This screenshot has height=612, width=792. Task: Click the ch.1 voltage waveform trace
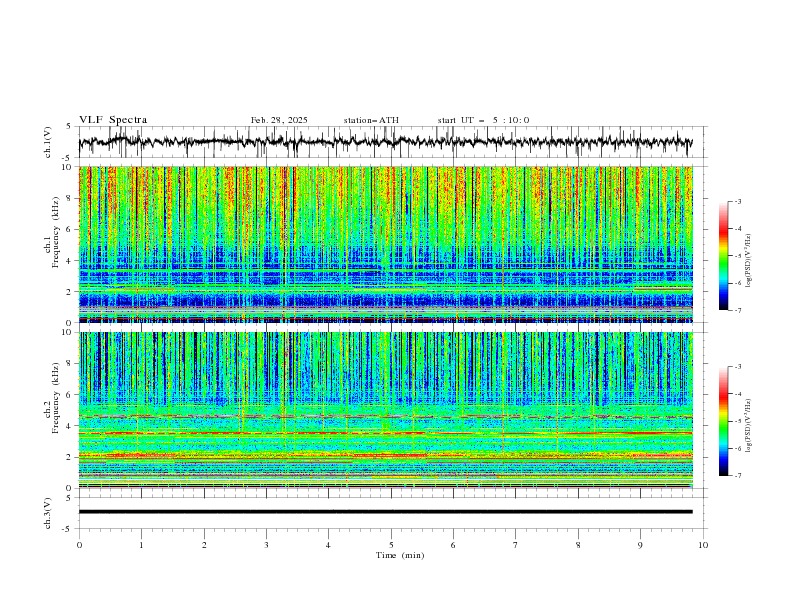(x=385, y=142)
